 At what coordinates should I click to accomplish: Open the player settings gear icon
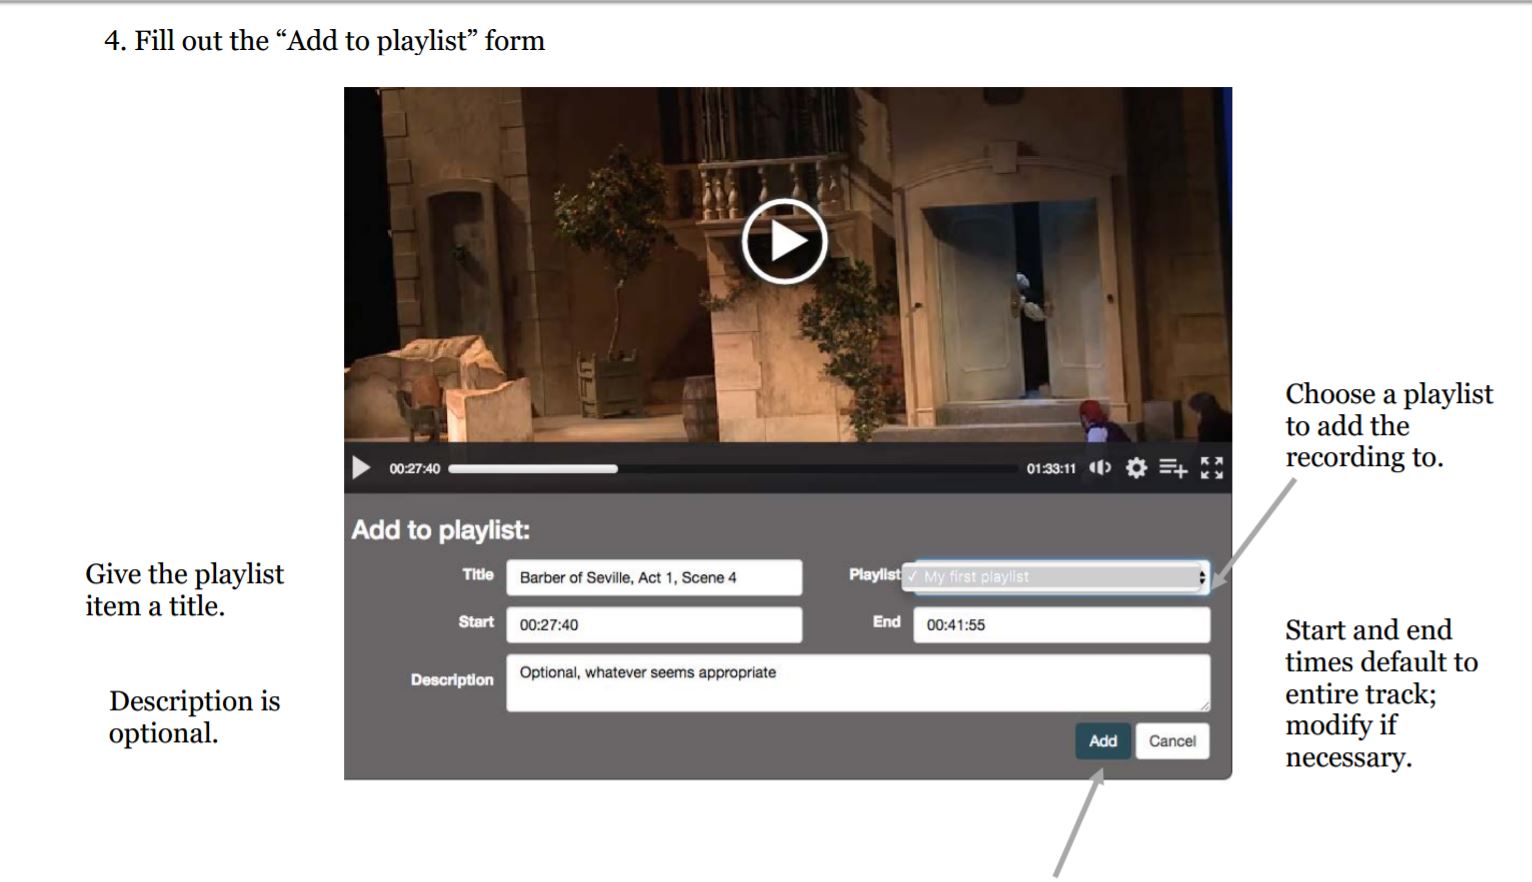coord(1136,468)
